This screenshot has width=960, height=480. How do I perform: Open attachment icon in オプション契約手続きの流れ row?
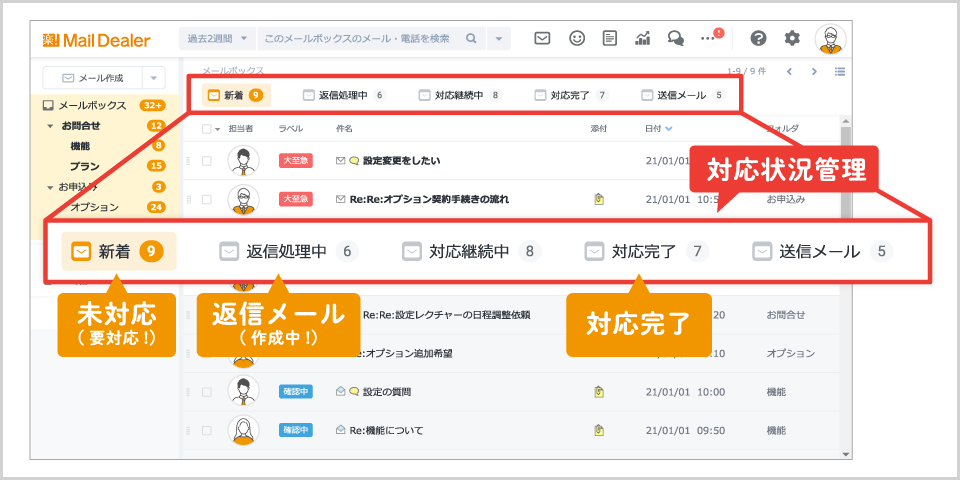point(599,199)
